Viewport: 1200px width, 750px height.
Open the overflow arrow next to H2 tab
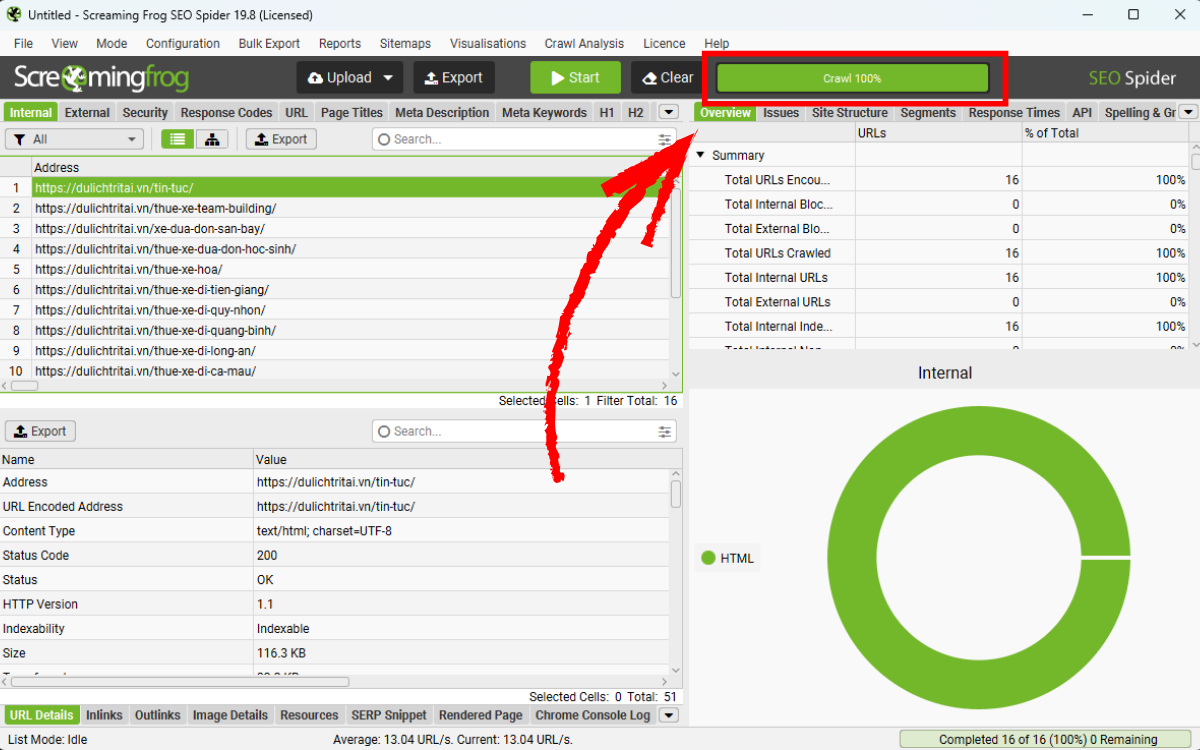(668, 112)
